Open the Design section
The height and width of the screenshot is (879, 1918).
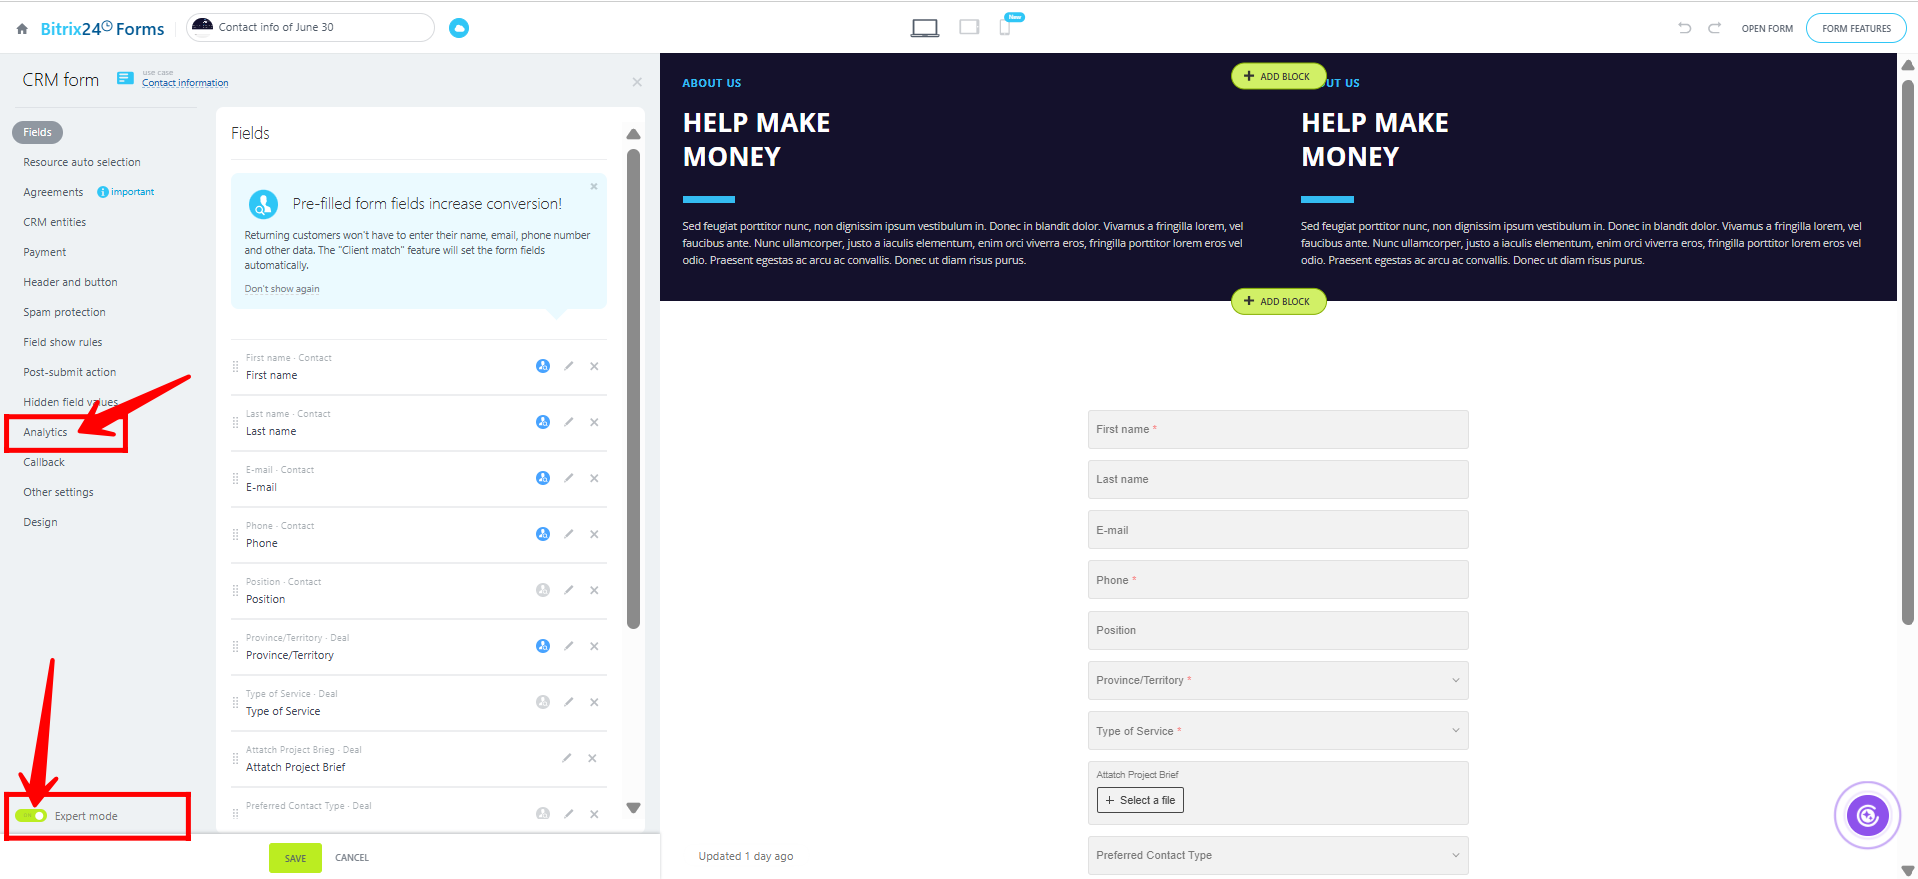(40, 522)
